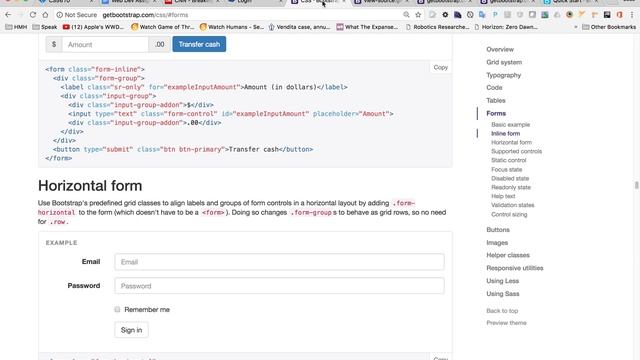Open What The Expanse bookmark
Viewport: 640px width, 360px height.
pyautogui.click(x=367, y=27)
